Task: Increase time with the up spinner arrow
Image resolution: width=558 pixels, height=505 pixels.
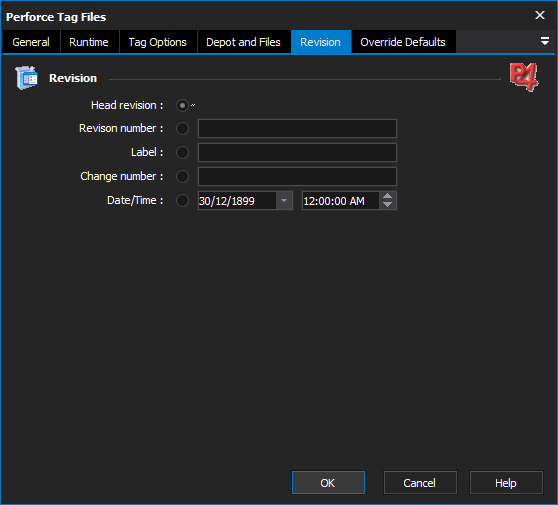Action: (x=388, y=196)
